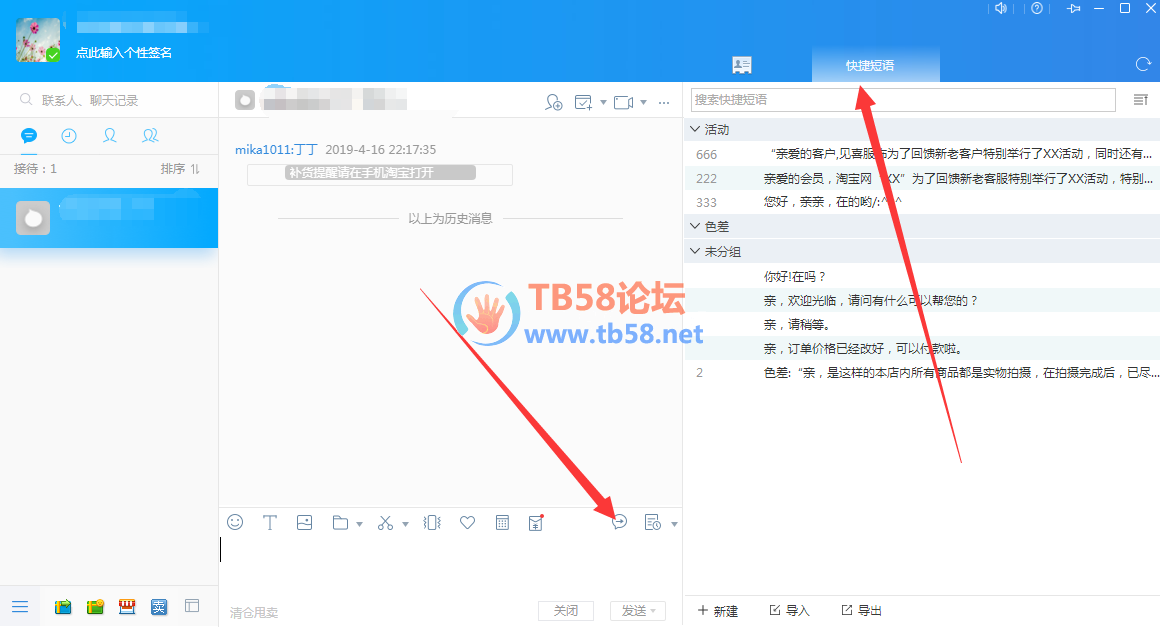Open the emoji picker in chat toolbar
Viewport: 1160px width, 627px height.
click(x=235, y=522)
